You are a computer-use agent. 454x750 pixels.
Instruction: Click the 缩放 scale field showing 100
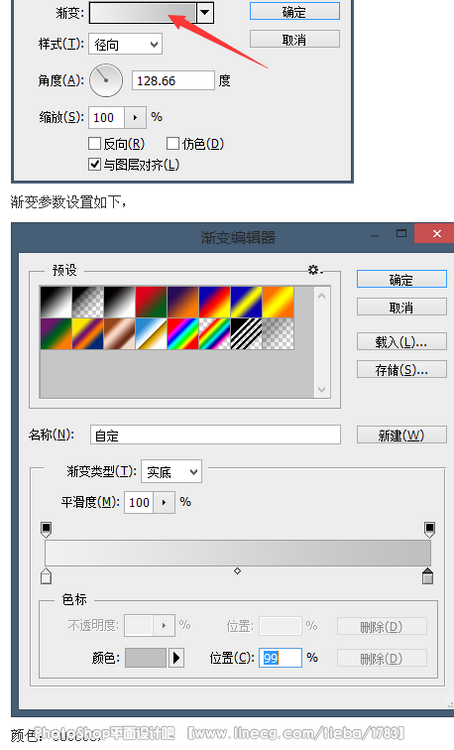coord(107,117)
